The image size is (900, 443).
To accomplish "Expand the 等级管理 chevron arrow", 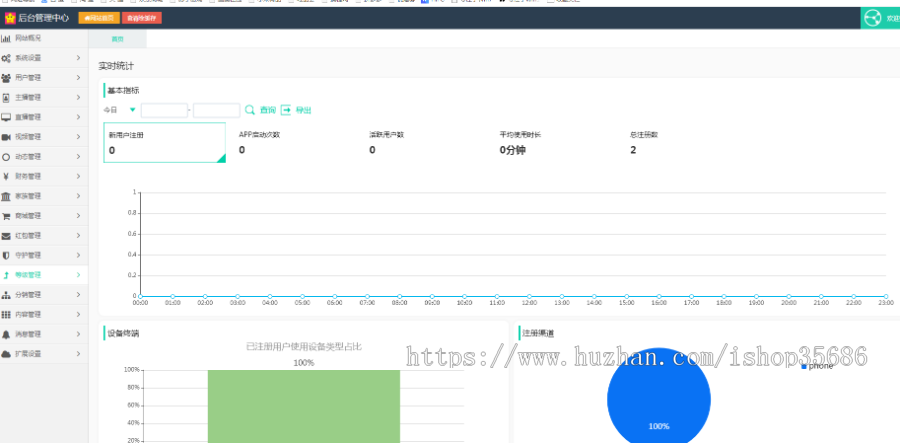I will [78, 275].
